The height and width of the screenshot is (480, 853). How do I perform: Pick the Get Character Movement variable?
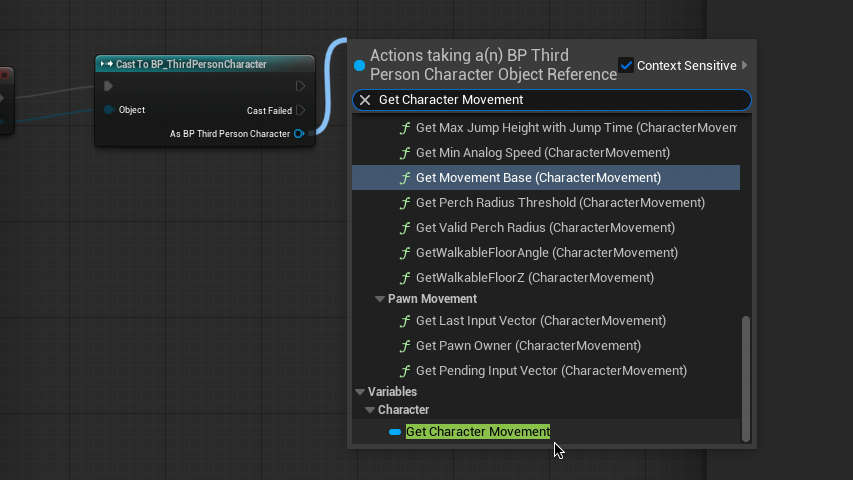(478, 432)
